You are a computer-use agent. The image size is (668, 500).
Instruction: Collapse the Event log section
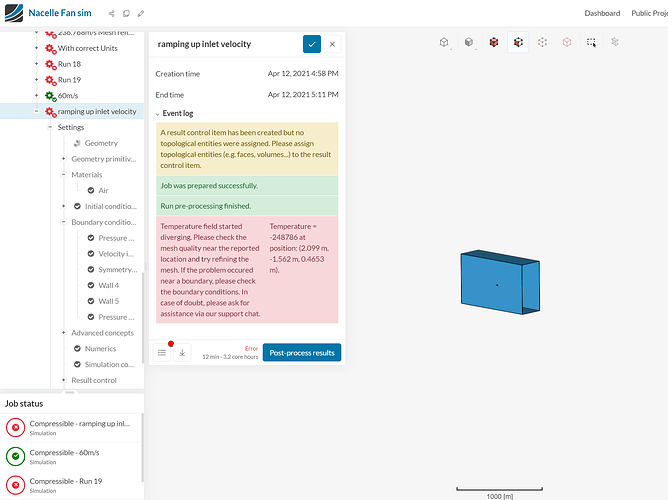(158, 114)
